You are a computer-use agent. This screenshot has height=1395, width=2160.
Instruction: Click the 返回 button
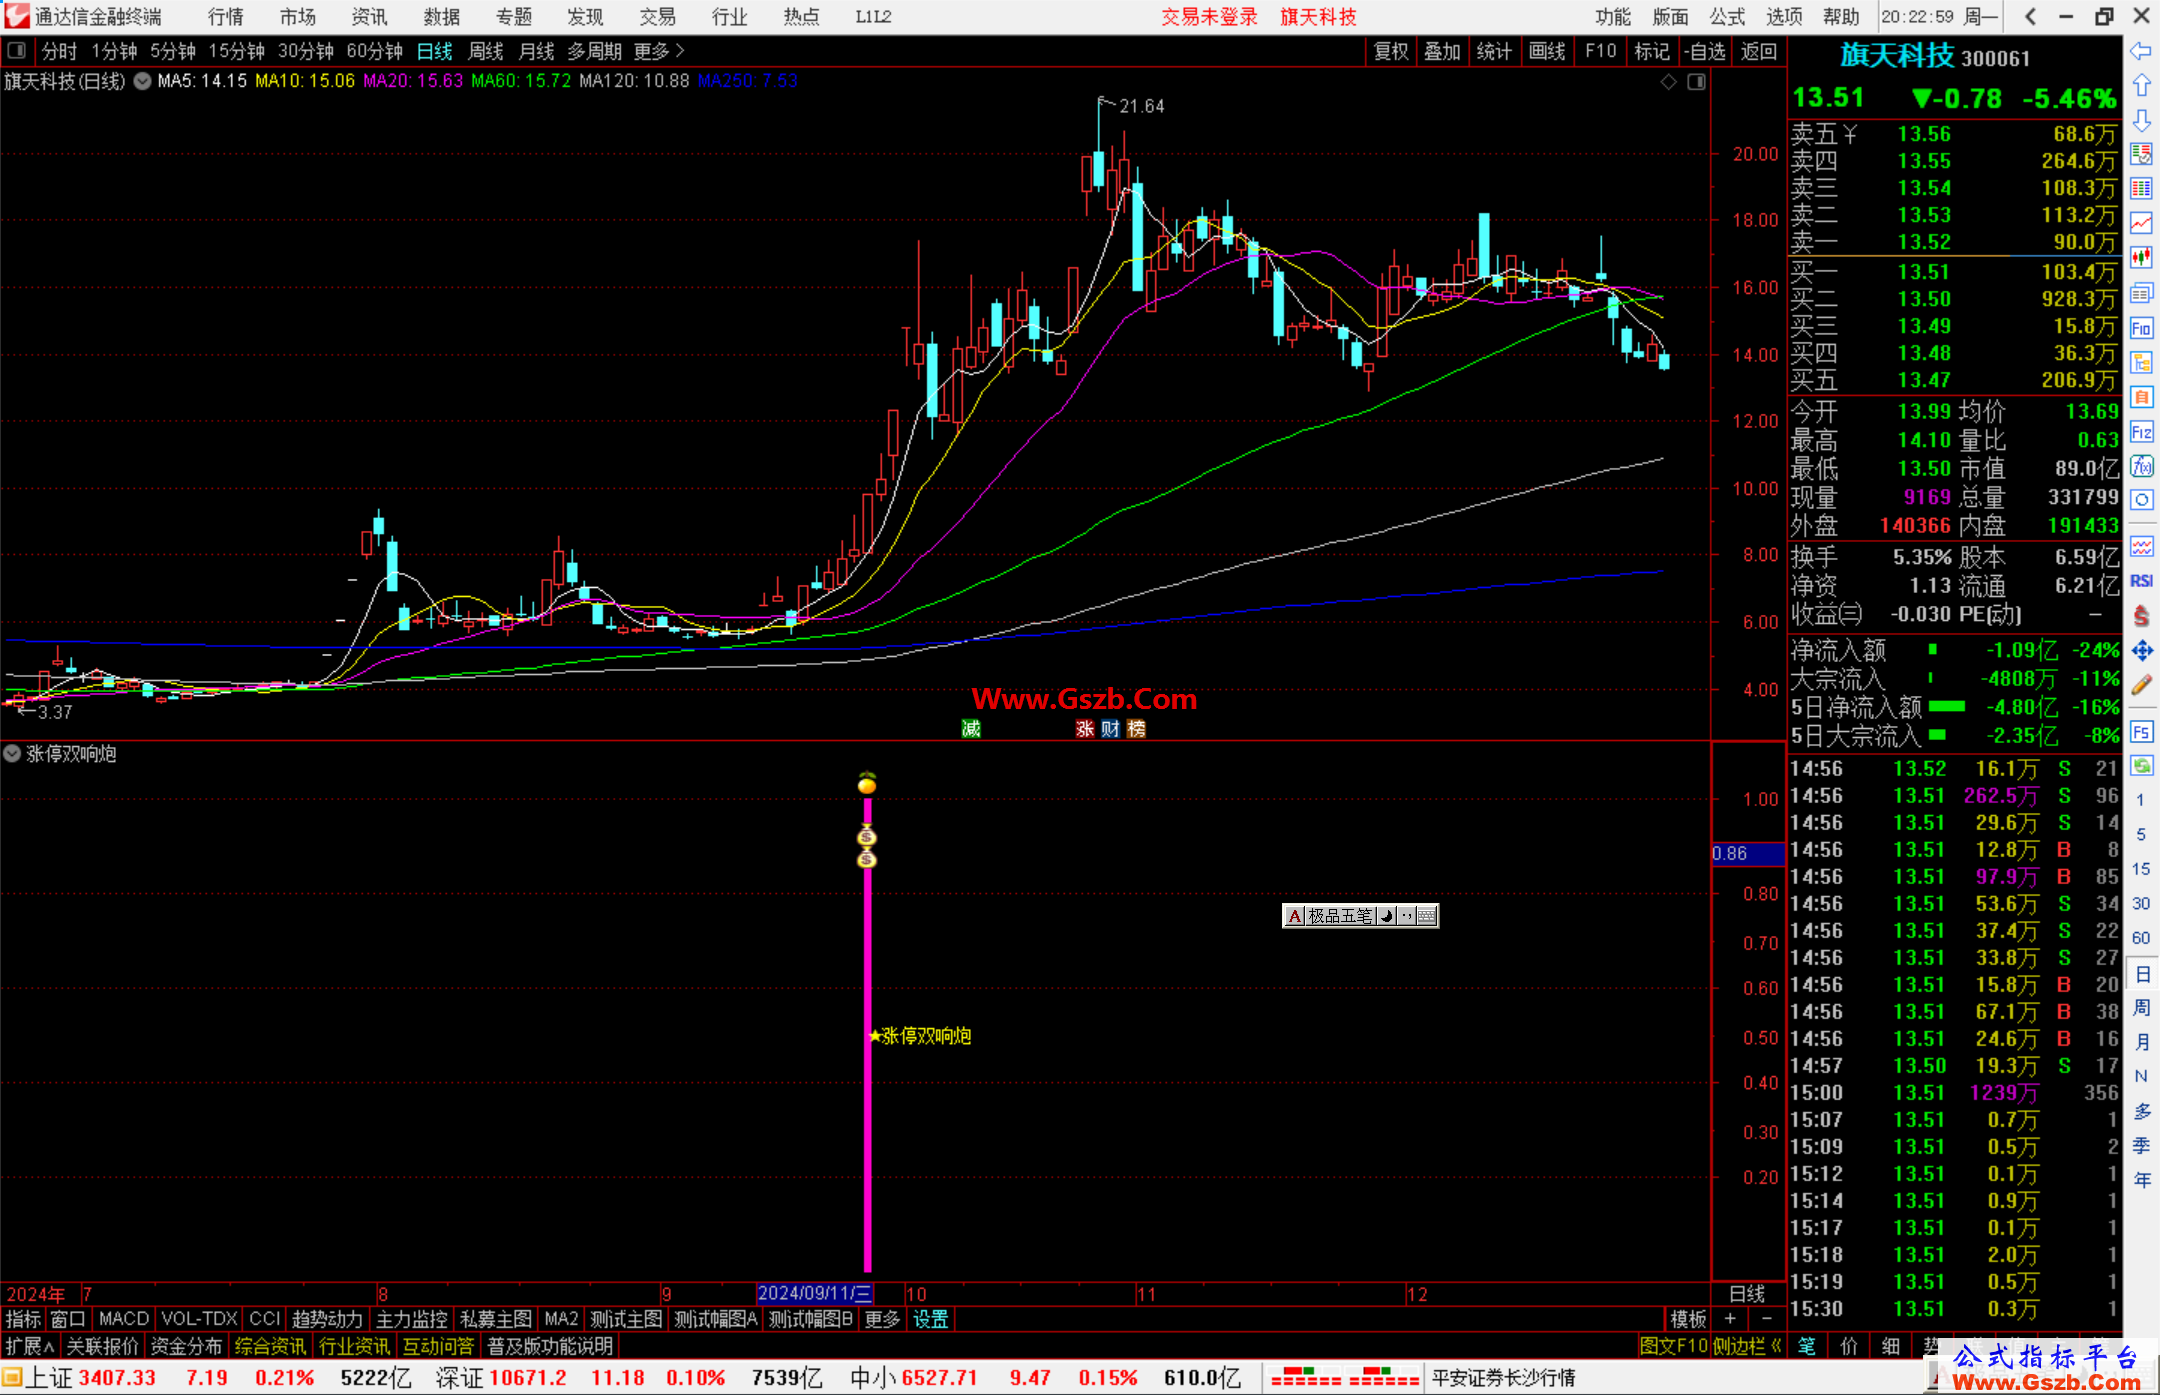coord(1758,51)
